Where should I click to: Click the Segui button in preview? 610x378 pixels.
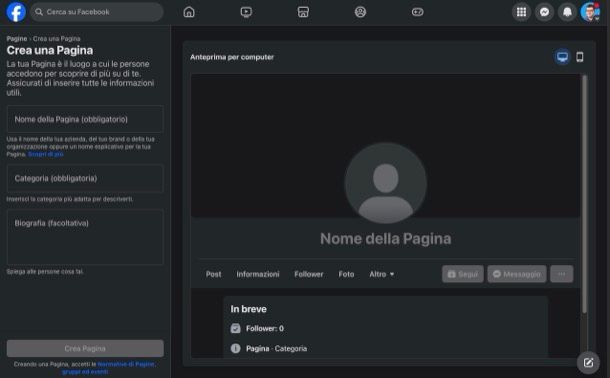pos(463,274)
